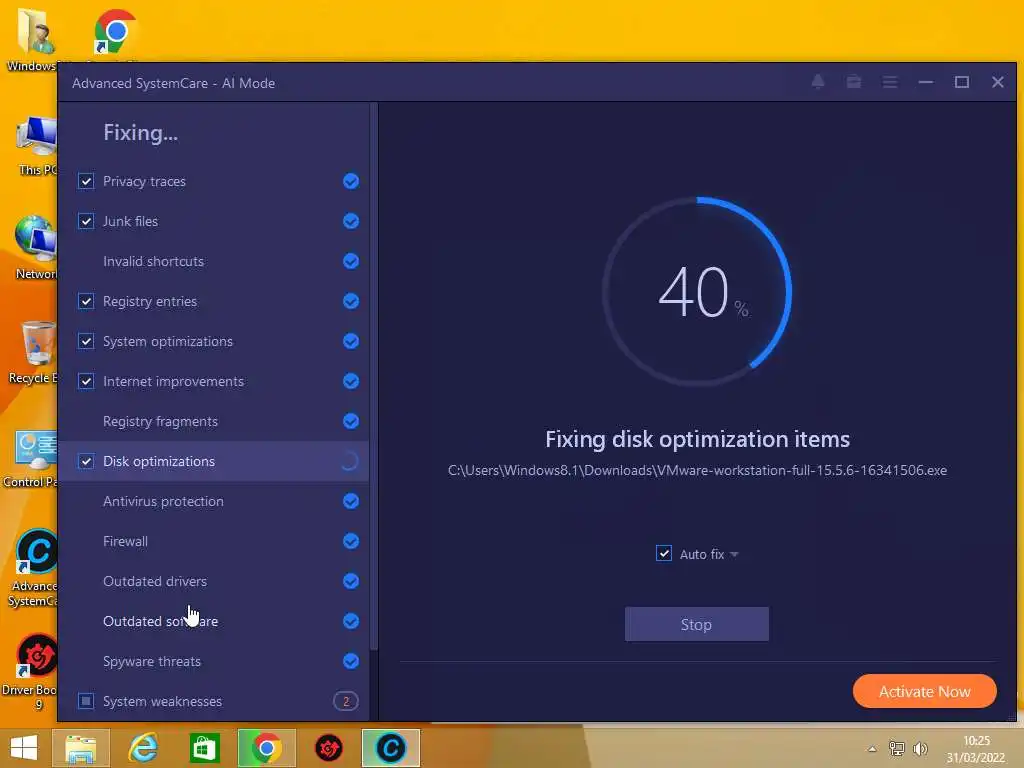Click the Windows Start button
The image size is (1024, 768).
(24, 748)
